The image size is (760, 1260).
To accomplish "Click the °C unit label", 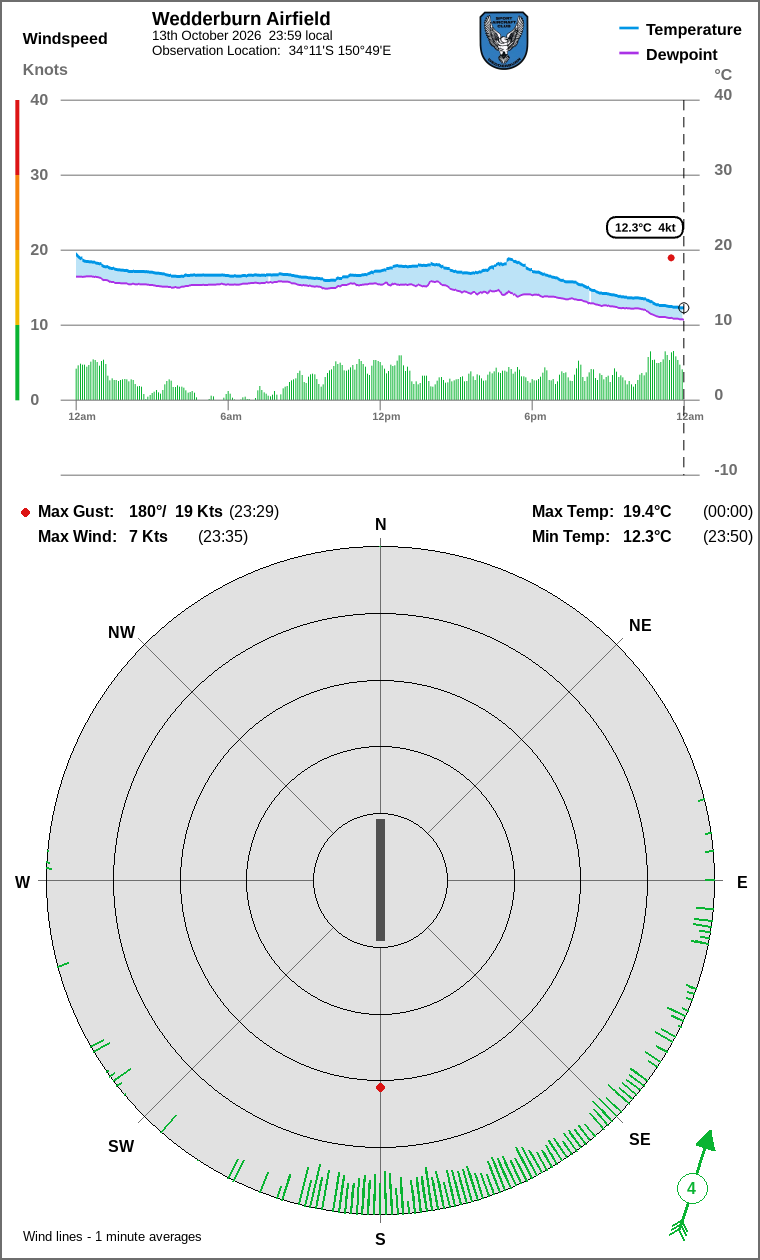I will click(x=723, y=74).
